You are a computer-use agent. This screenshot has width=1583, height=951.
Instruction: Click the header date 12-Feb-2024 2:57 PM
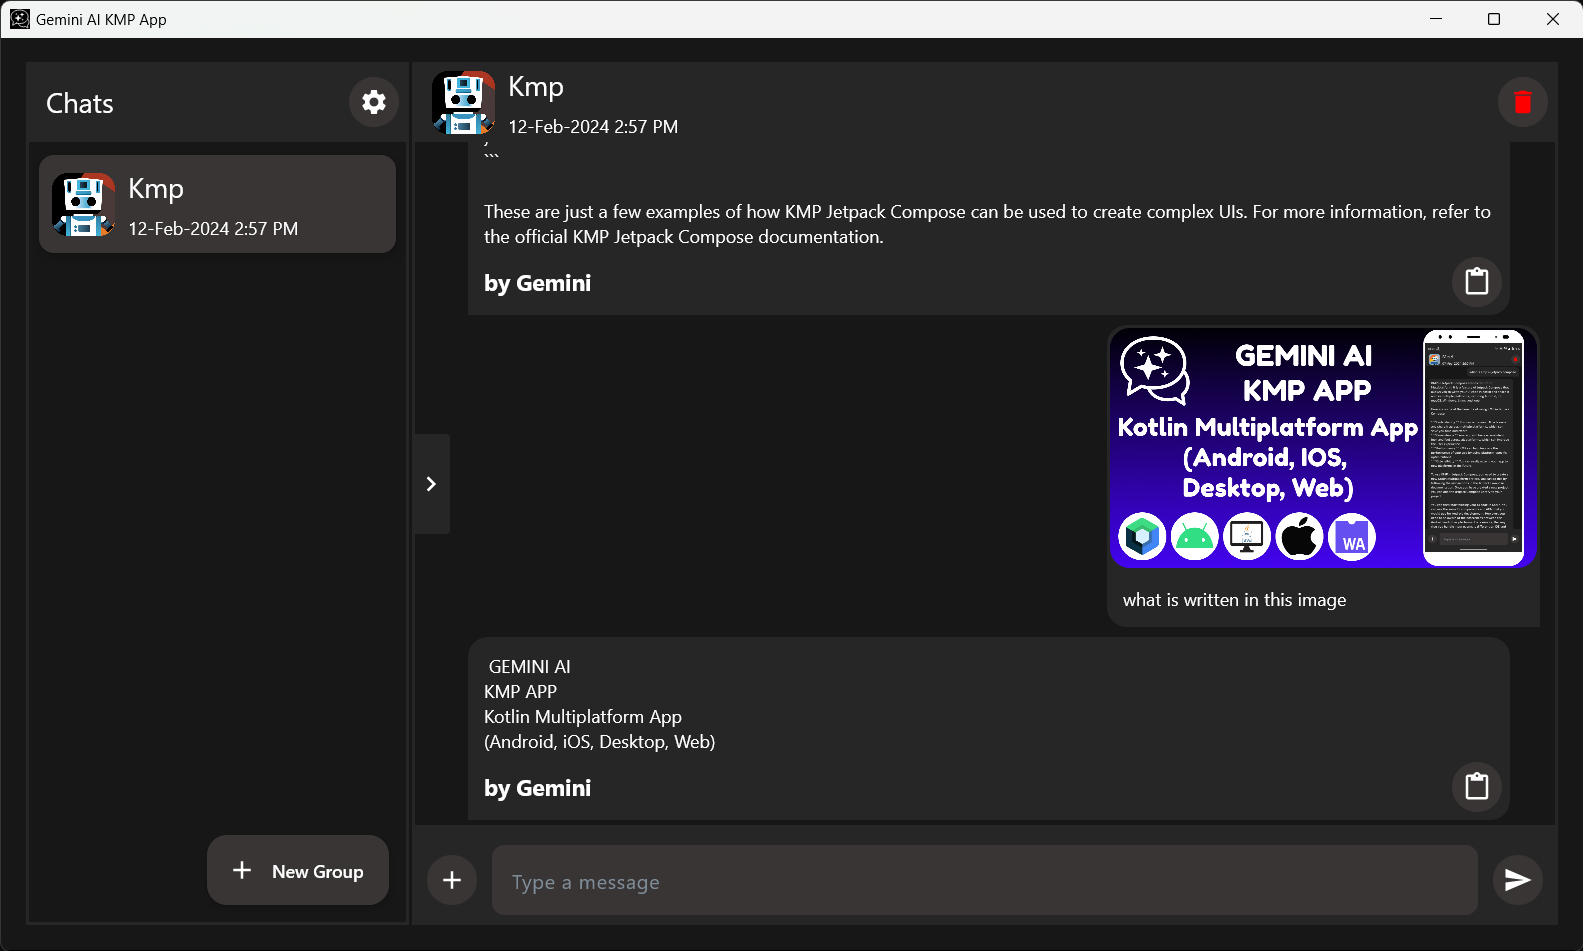(x=593, y=127)
